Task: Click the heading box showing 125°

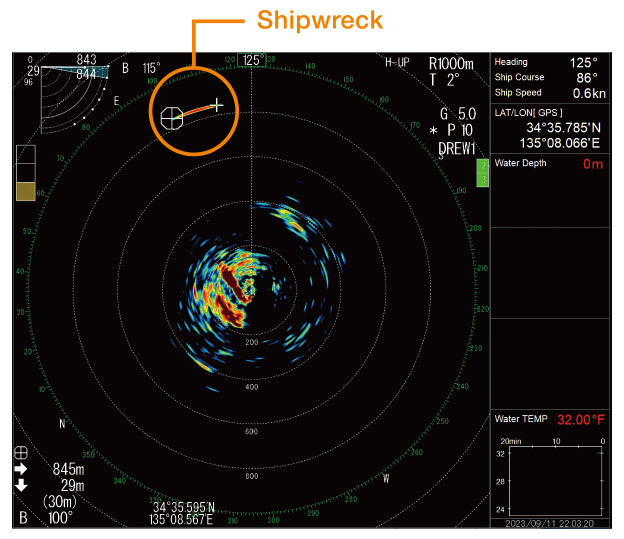Action: tap(252, 60)
